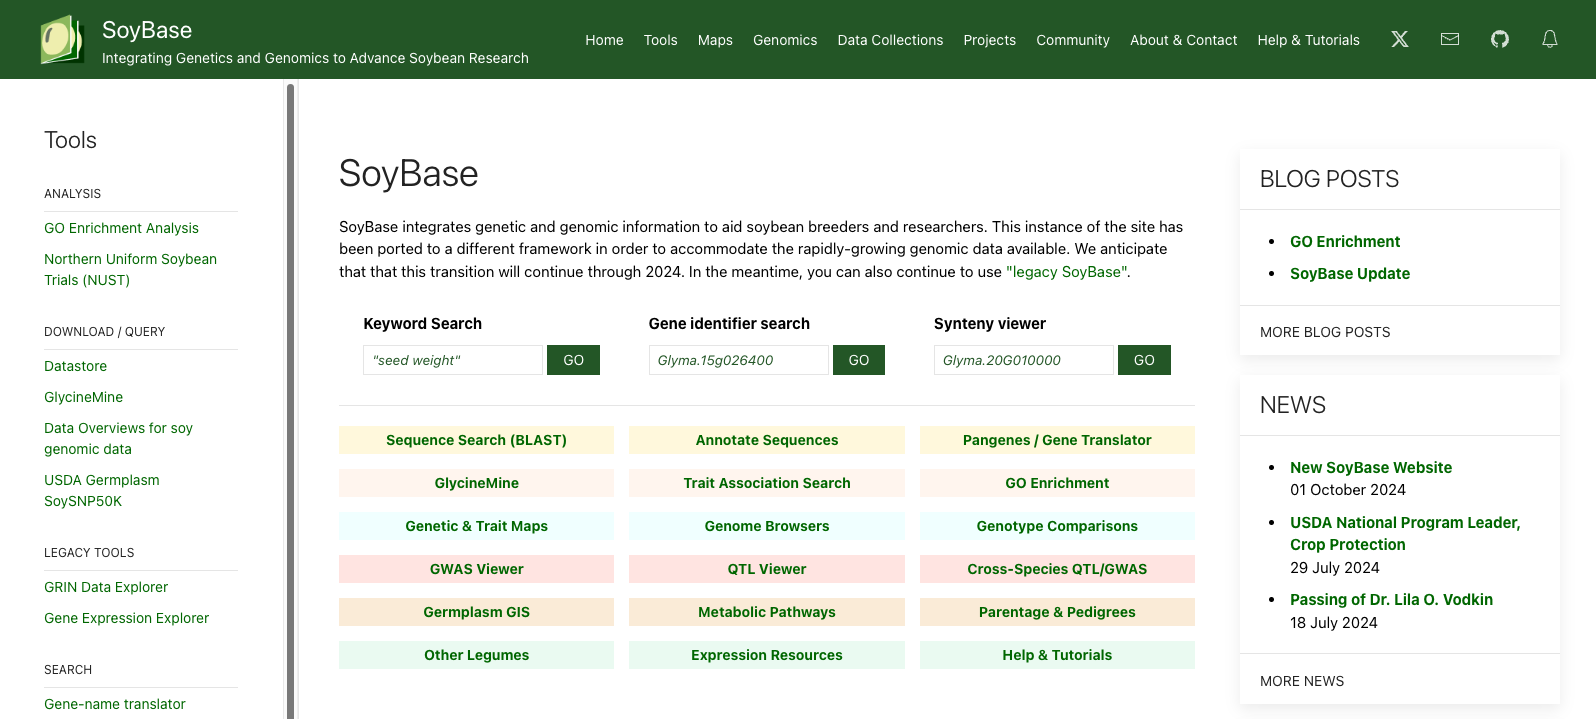Open Annotate Sequences
1596x719 pixels.
coord(767,440)
